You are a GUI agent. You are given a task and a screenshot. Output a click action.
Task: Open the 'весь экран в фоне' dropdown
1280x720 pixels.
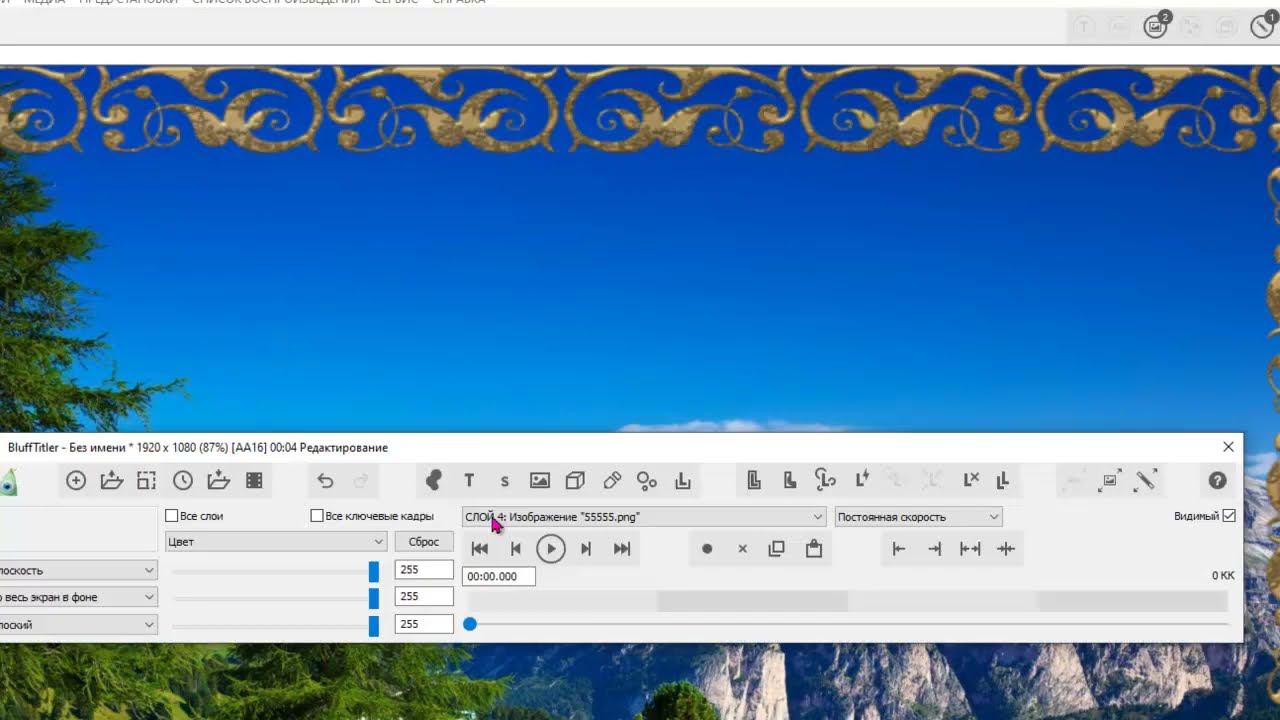[78, 597]
